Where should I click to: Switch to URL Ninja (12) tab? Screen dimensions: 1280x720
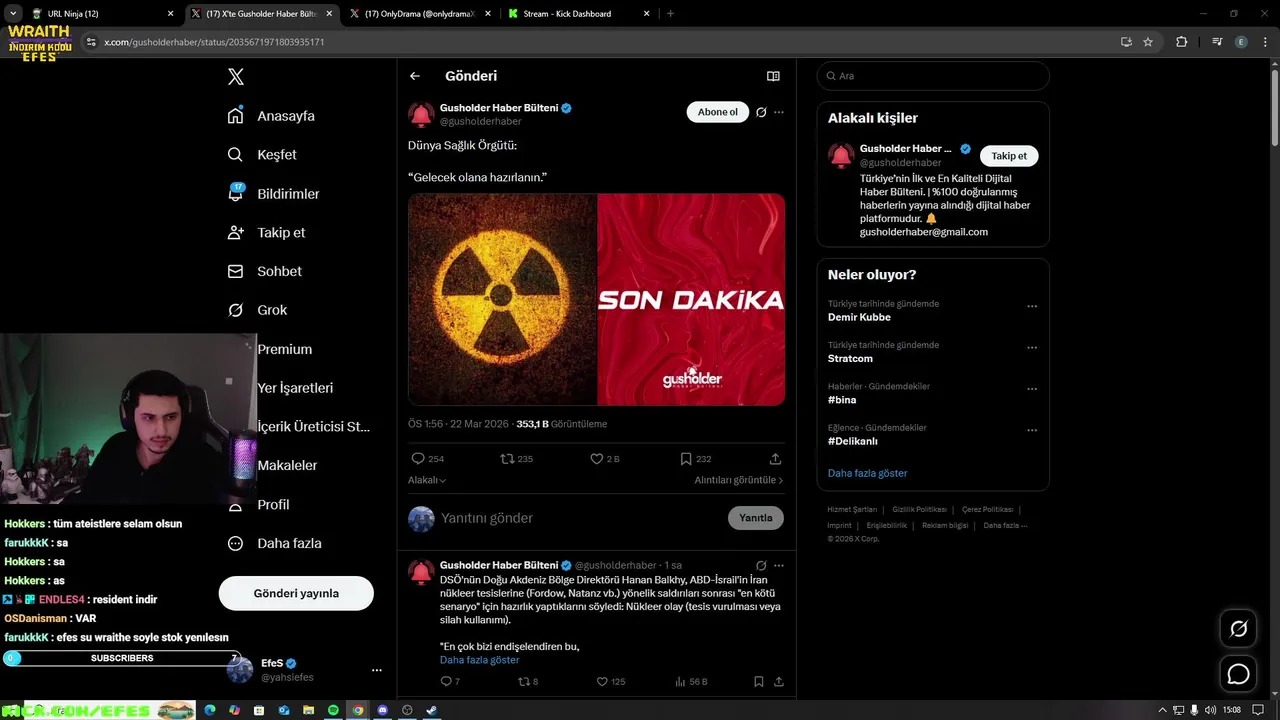tap(100, 14)
